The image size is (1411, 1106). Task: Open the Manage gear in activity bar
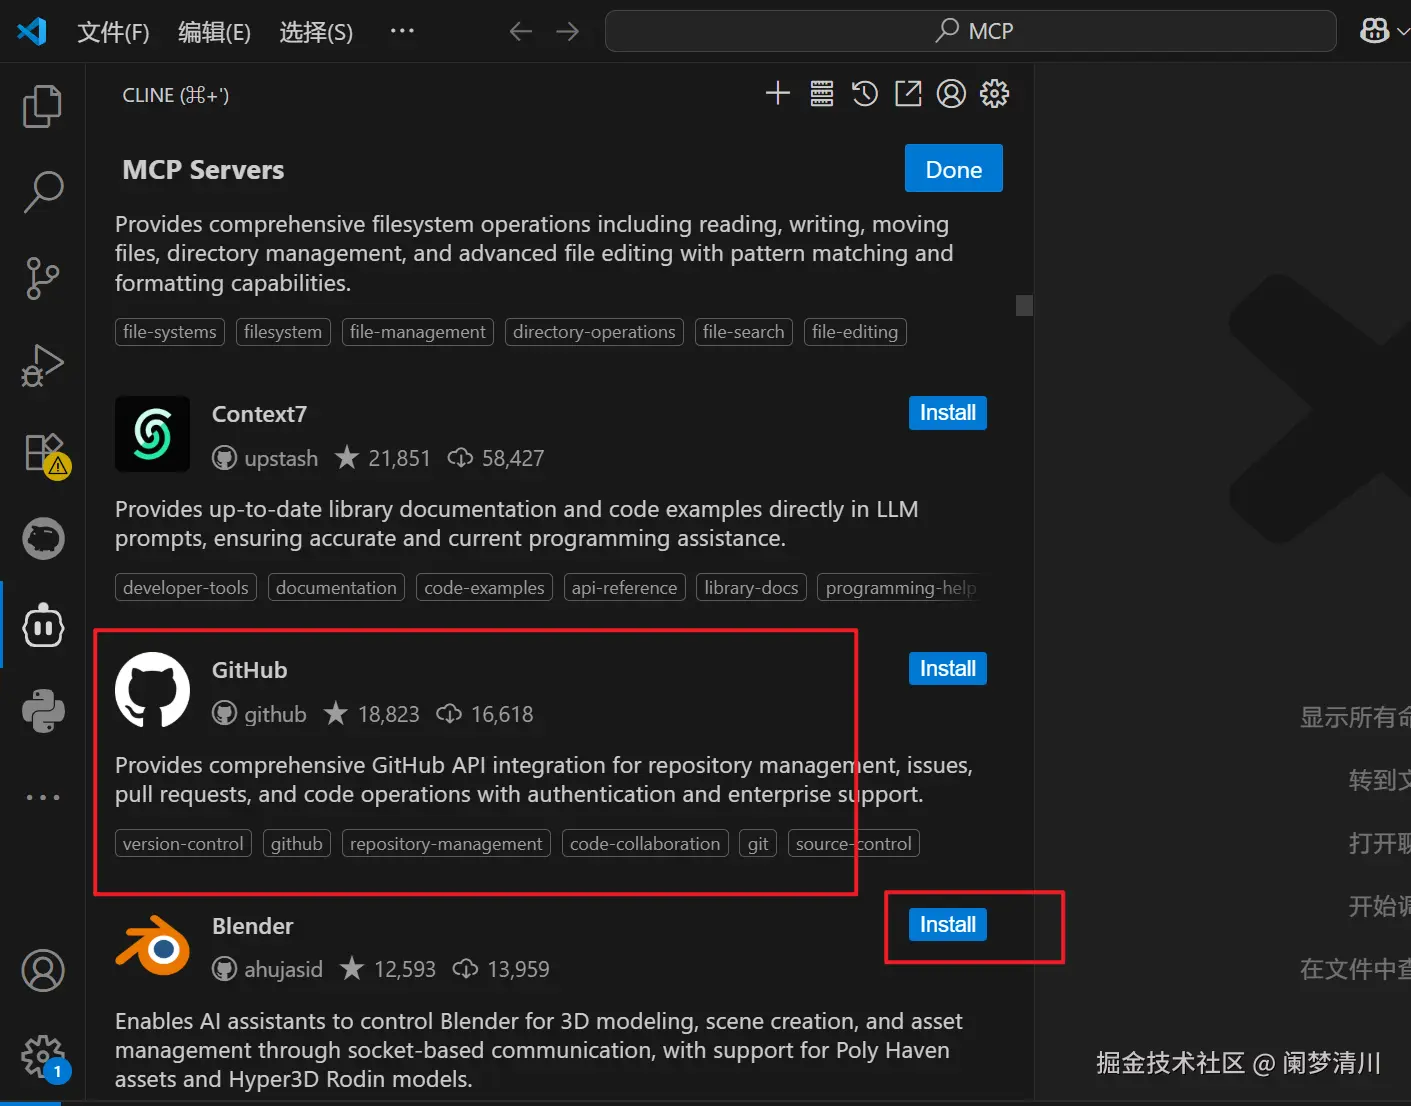(44, 1057)
